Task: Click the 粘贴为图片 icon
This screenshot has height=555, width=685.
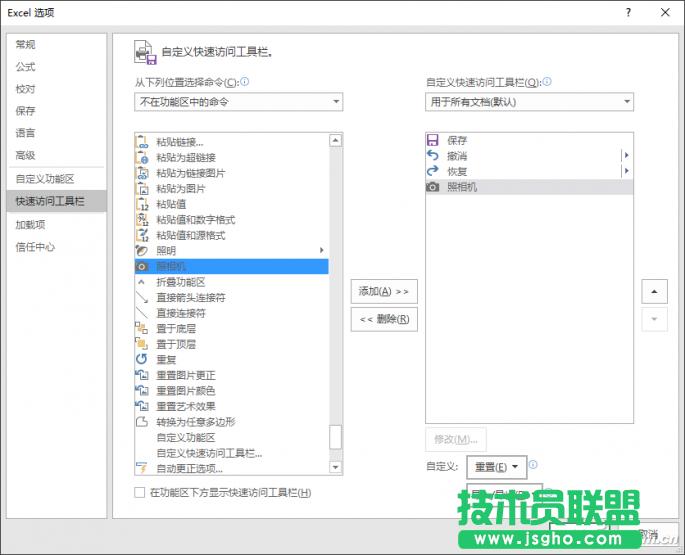Action: point(142,189)
